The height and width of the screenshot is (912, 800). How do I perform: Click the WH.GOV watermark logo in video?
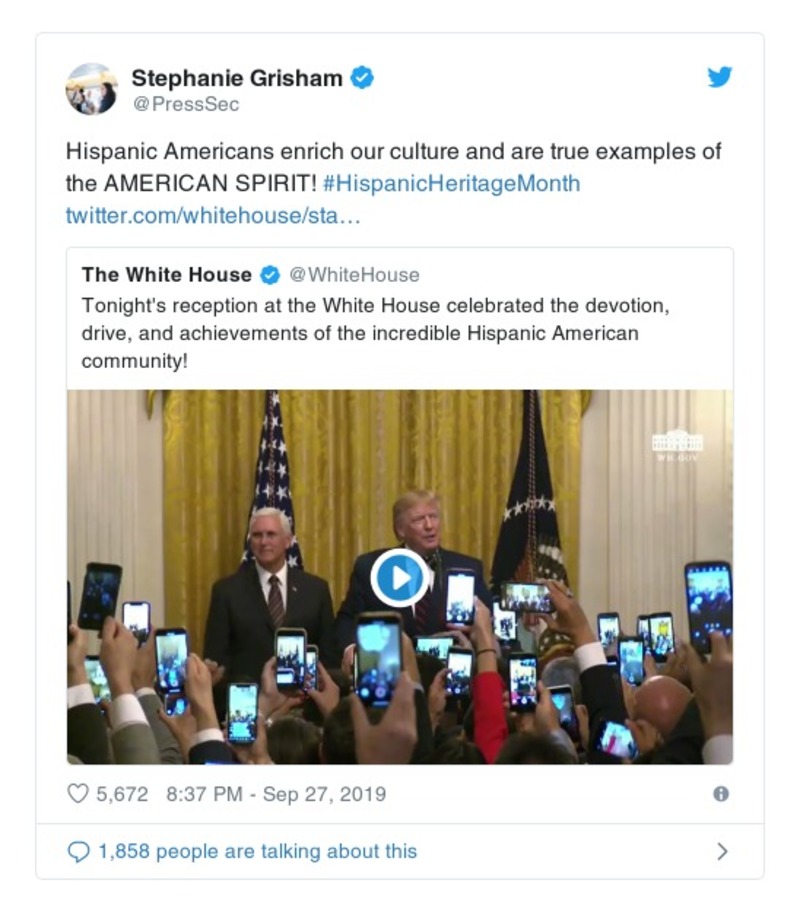coord(677,445)
